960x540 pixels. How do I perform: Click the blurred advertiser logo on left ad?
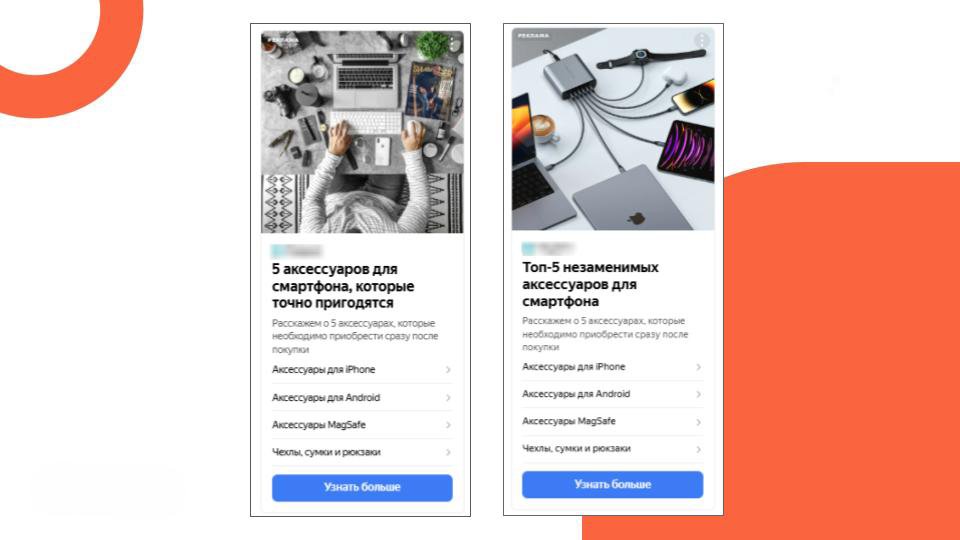point(297,250)
